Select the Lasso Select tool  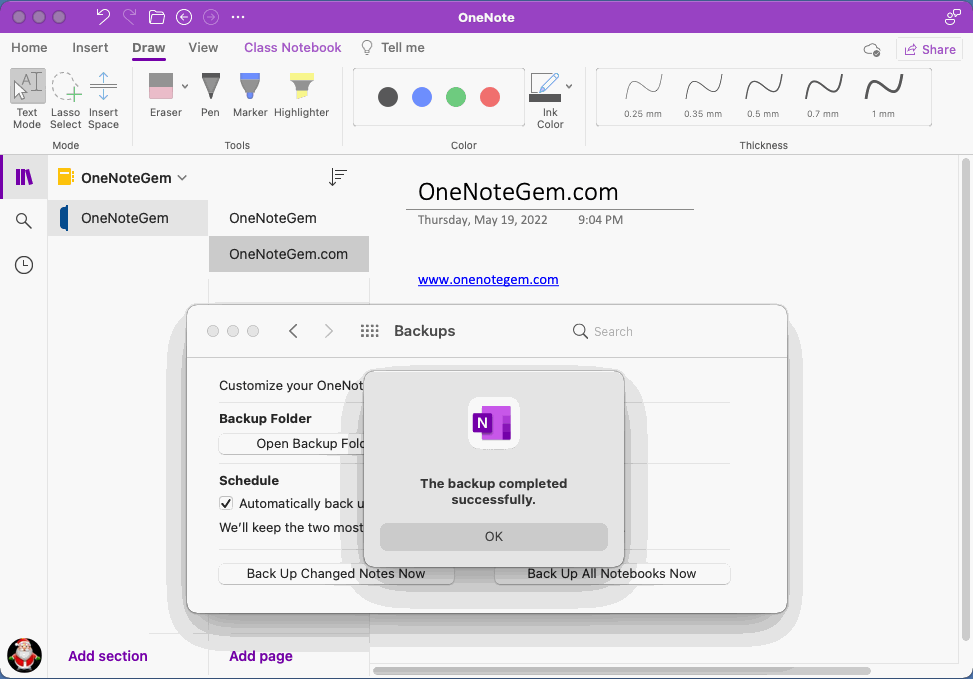click(x=66, y=99)
